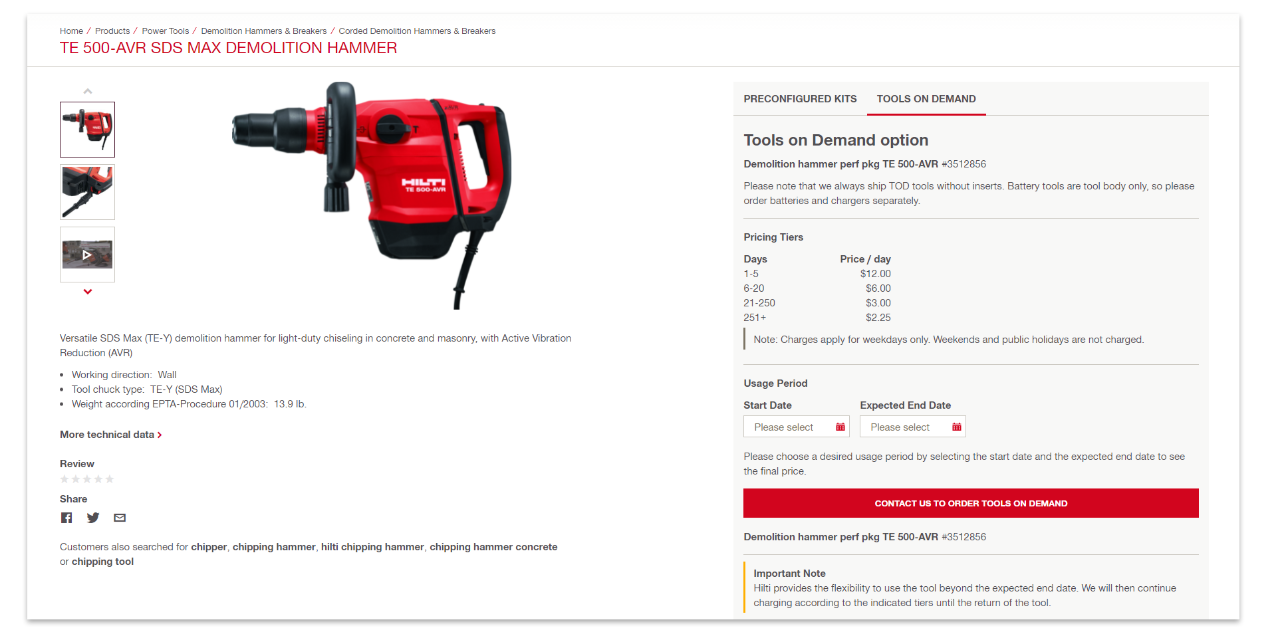This screenshot has height=640, width=1280.
Task: Select second product close-up thumbnail
Action: [87, 192]
